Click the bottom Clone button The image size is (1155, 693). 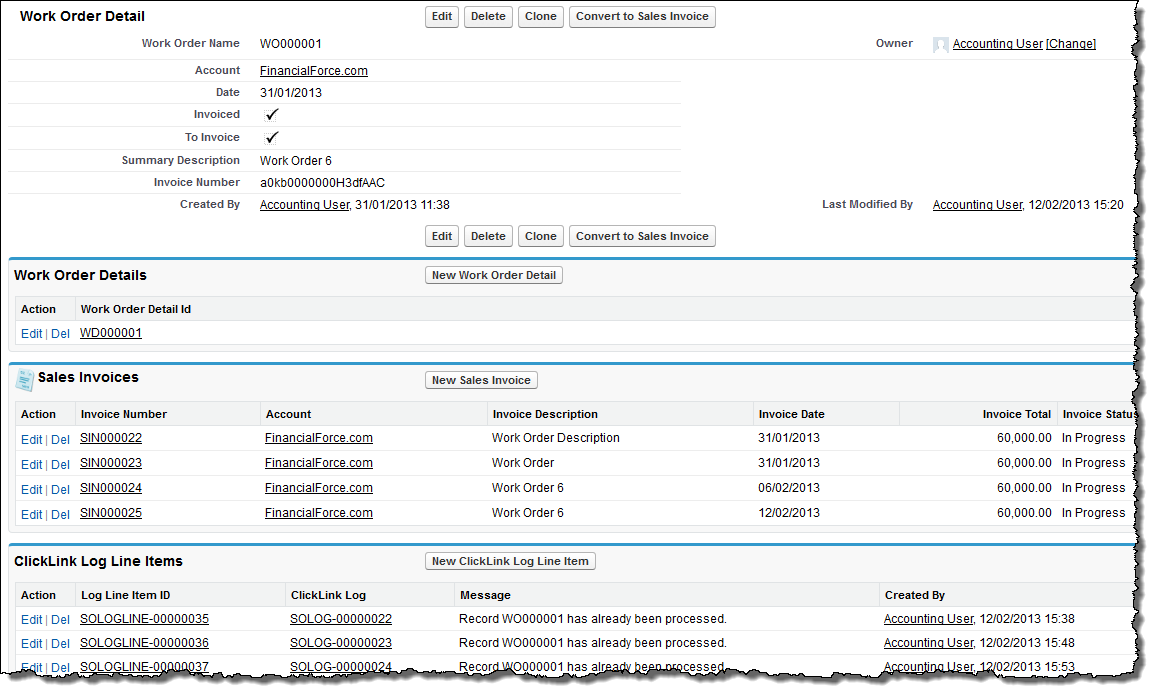coord(540,237)
